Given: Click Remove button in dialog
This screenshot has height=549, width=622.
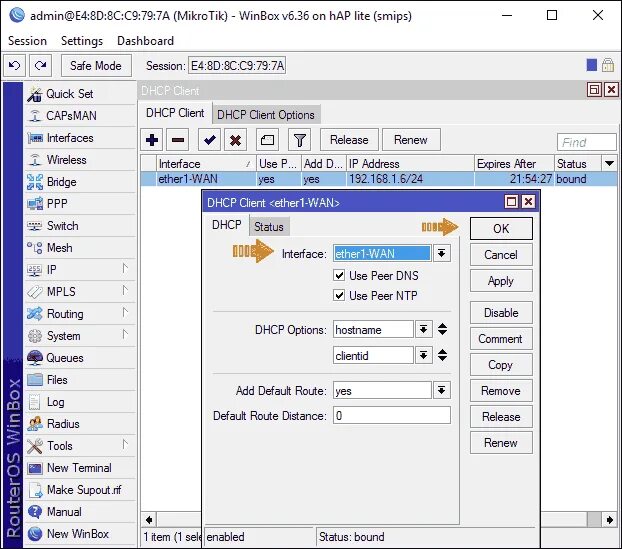Looking at the screenshot, I should point(501,391).
